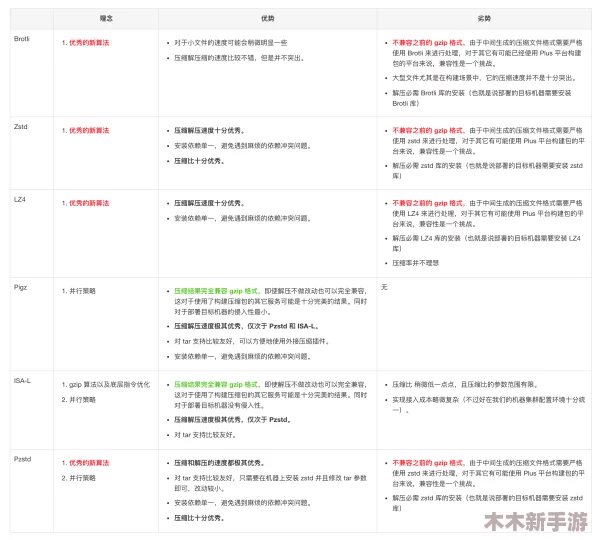The height and width of the screenshot is (540, 594).
Task: Click Brotli's "压缩解压缩的速度比较不错" bullet
Action: click(x=239, y=58)
